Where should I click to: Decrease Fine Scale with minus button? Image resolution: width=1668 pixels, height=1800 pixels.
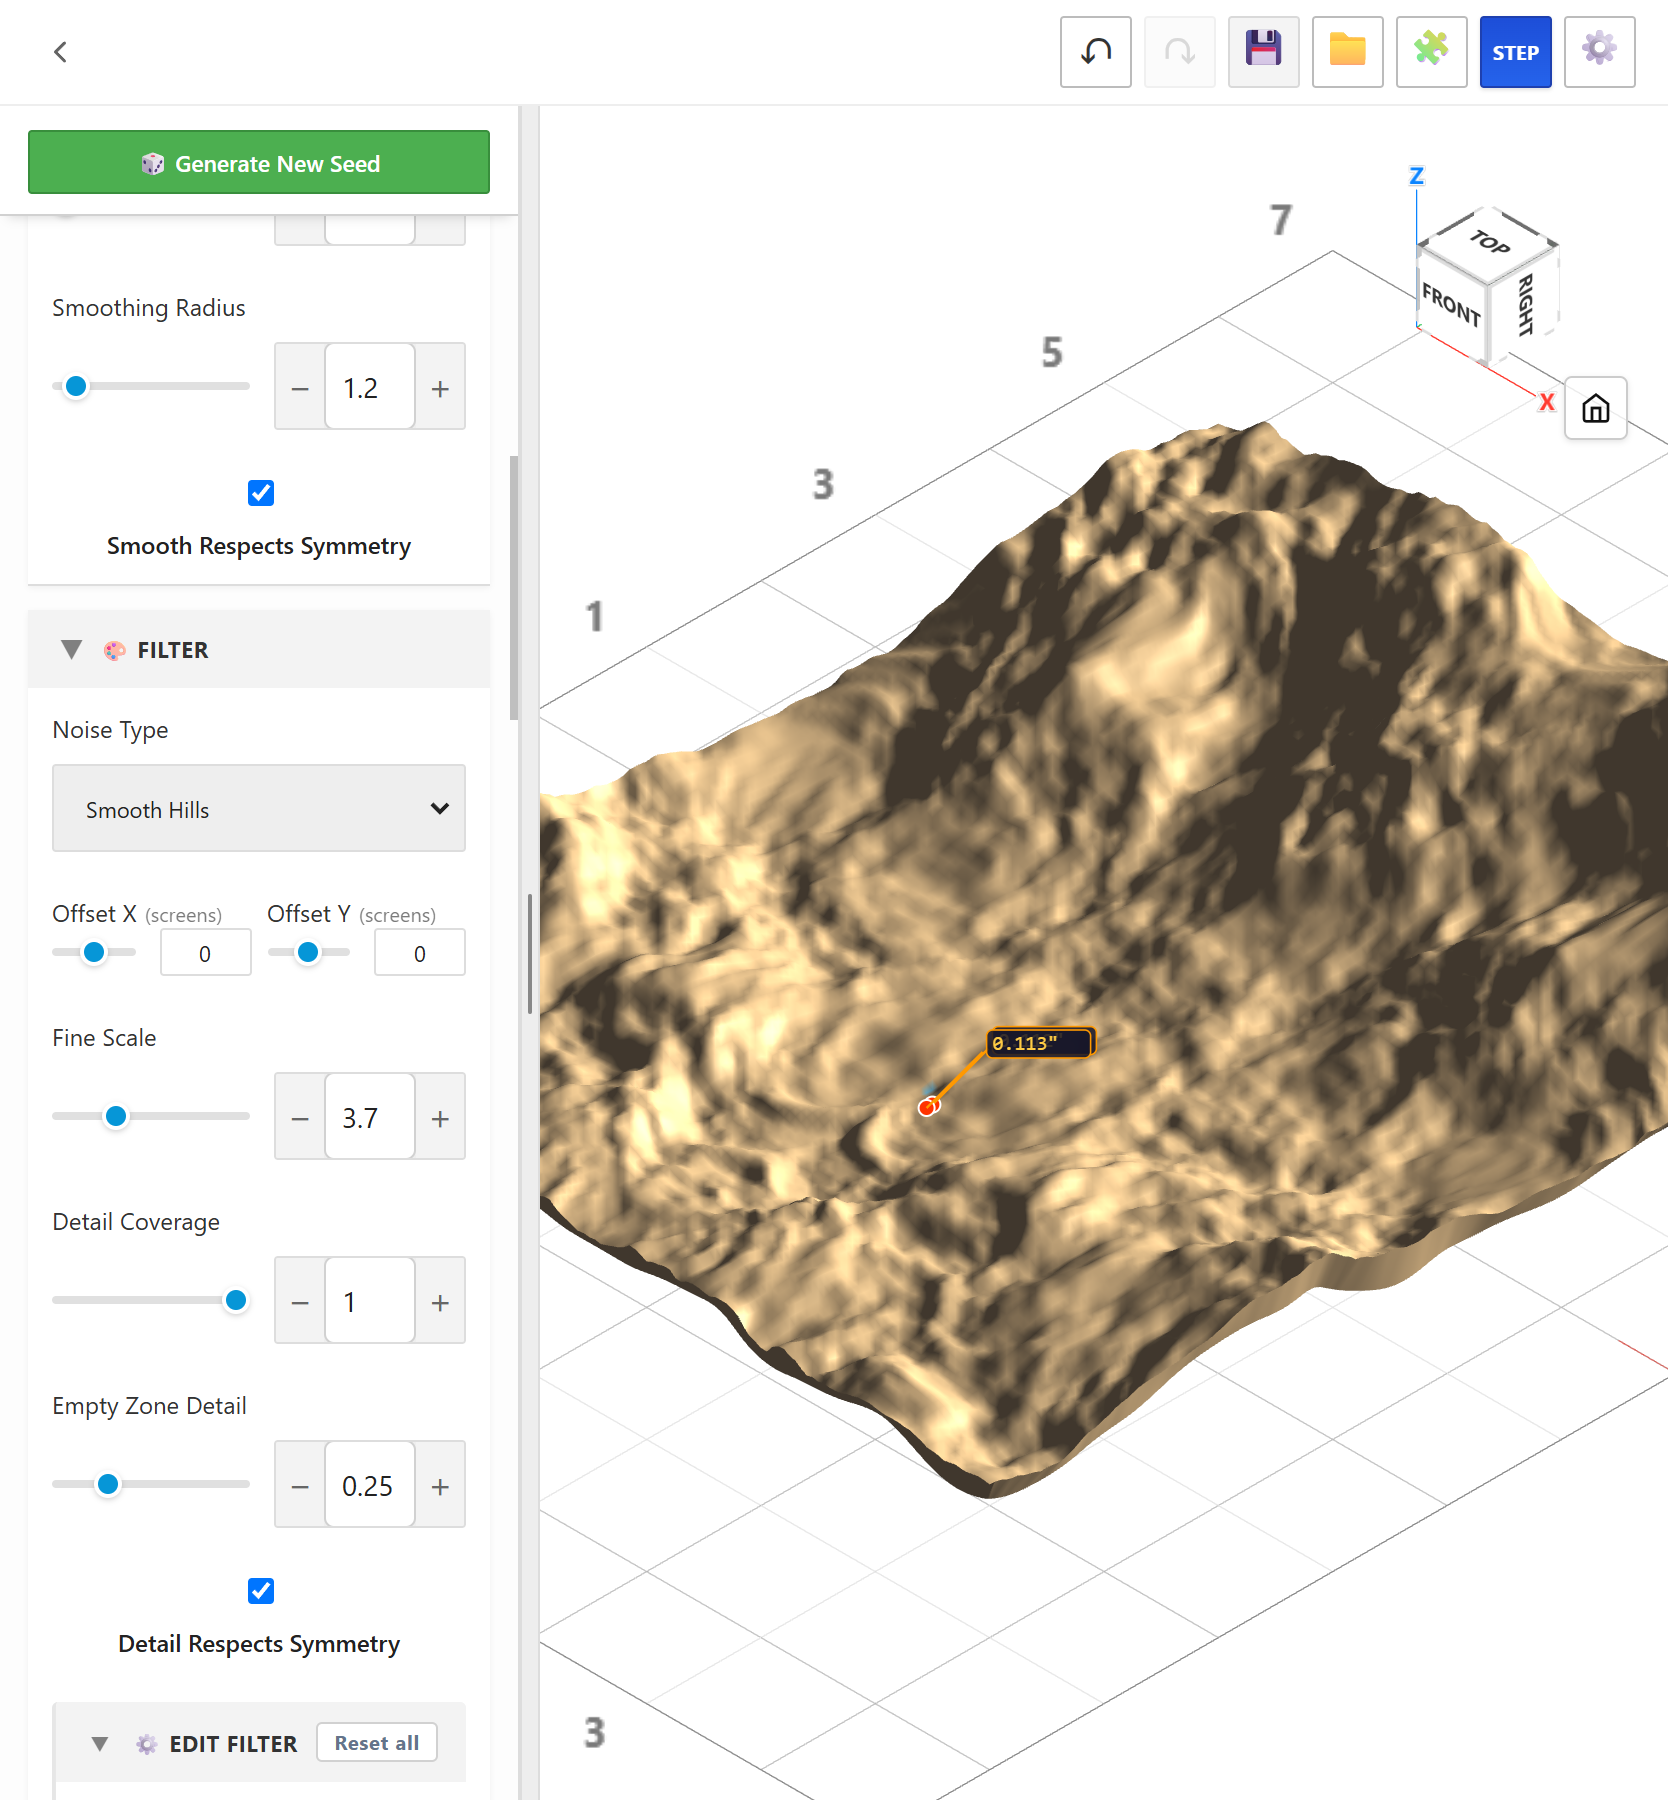(300, 1117)
